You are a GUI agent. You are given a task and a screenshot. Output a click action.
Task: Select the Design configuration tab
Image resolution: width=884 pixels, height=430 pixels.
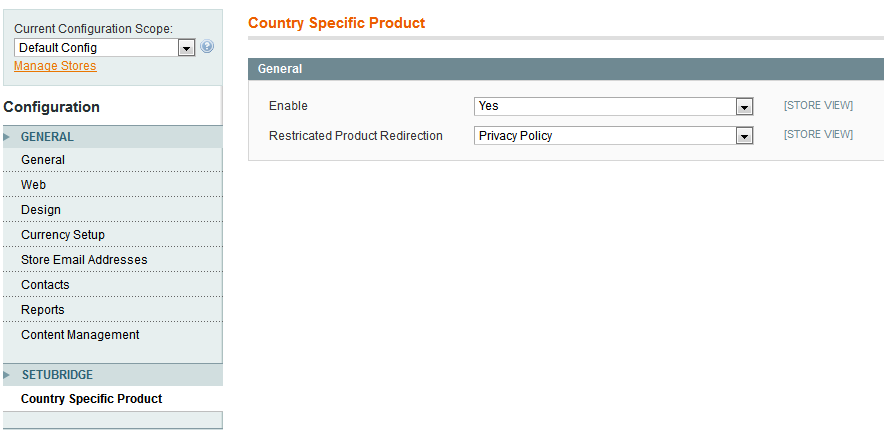pyautogui.click(x=41, y=210)
